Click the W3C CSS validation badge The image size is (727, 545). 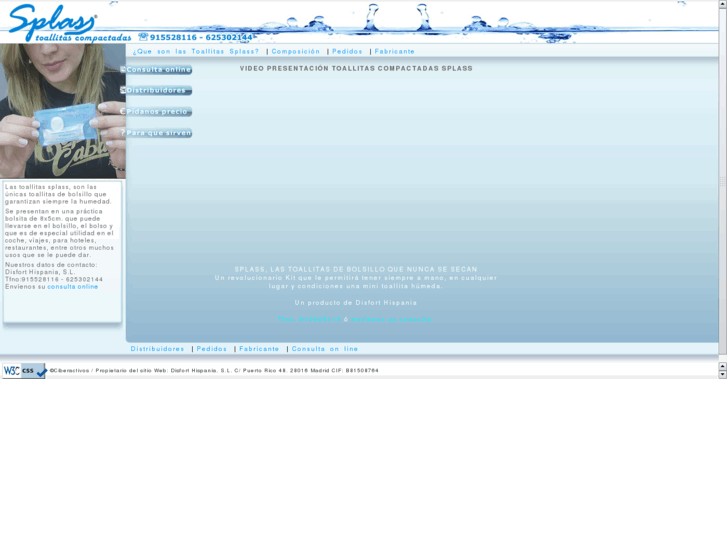(x=24, y=371)
